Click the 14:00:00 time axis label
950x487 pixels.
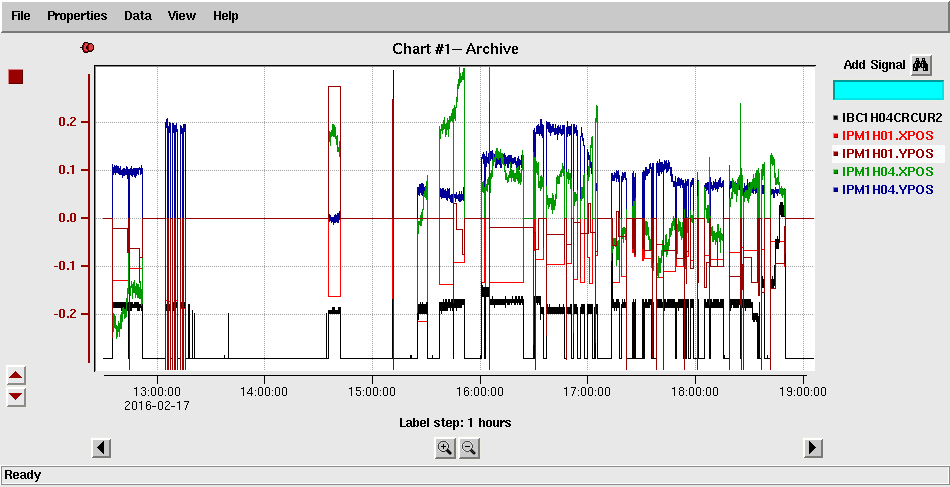coord(265,392)
